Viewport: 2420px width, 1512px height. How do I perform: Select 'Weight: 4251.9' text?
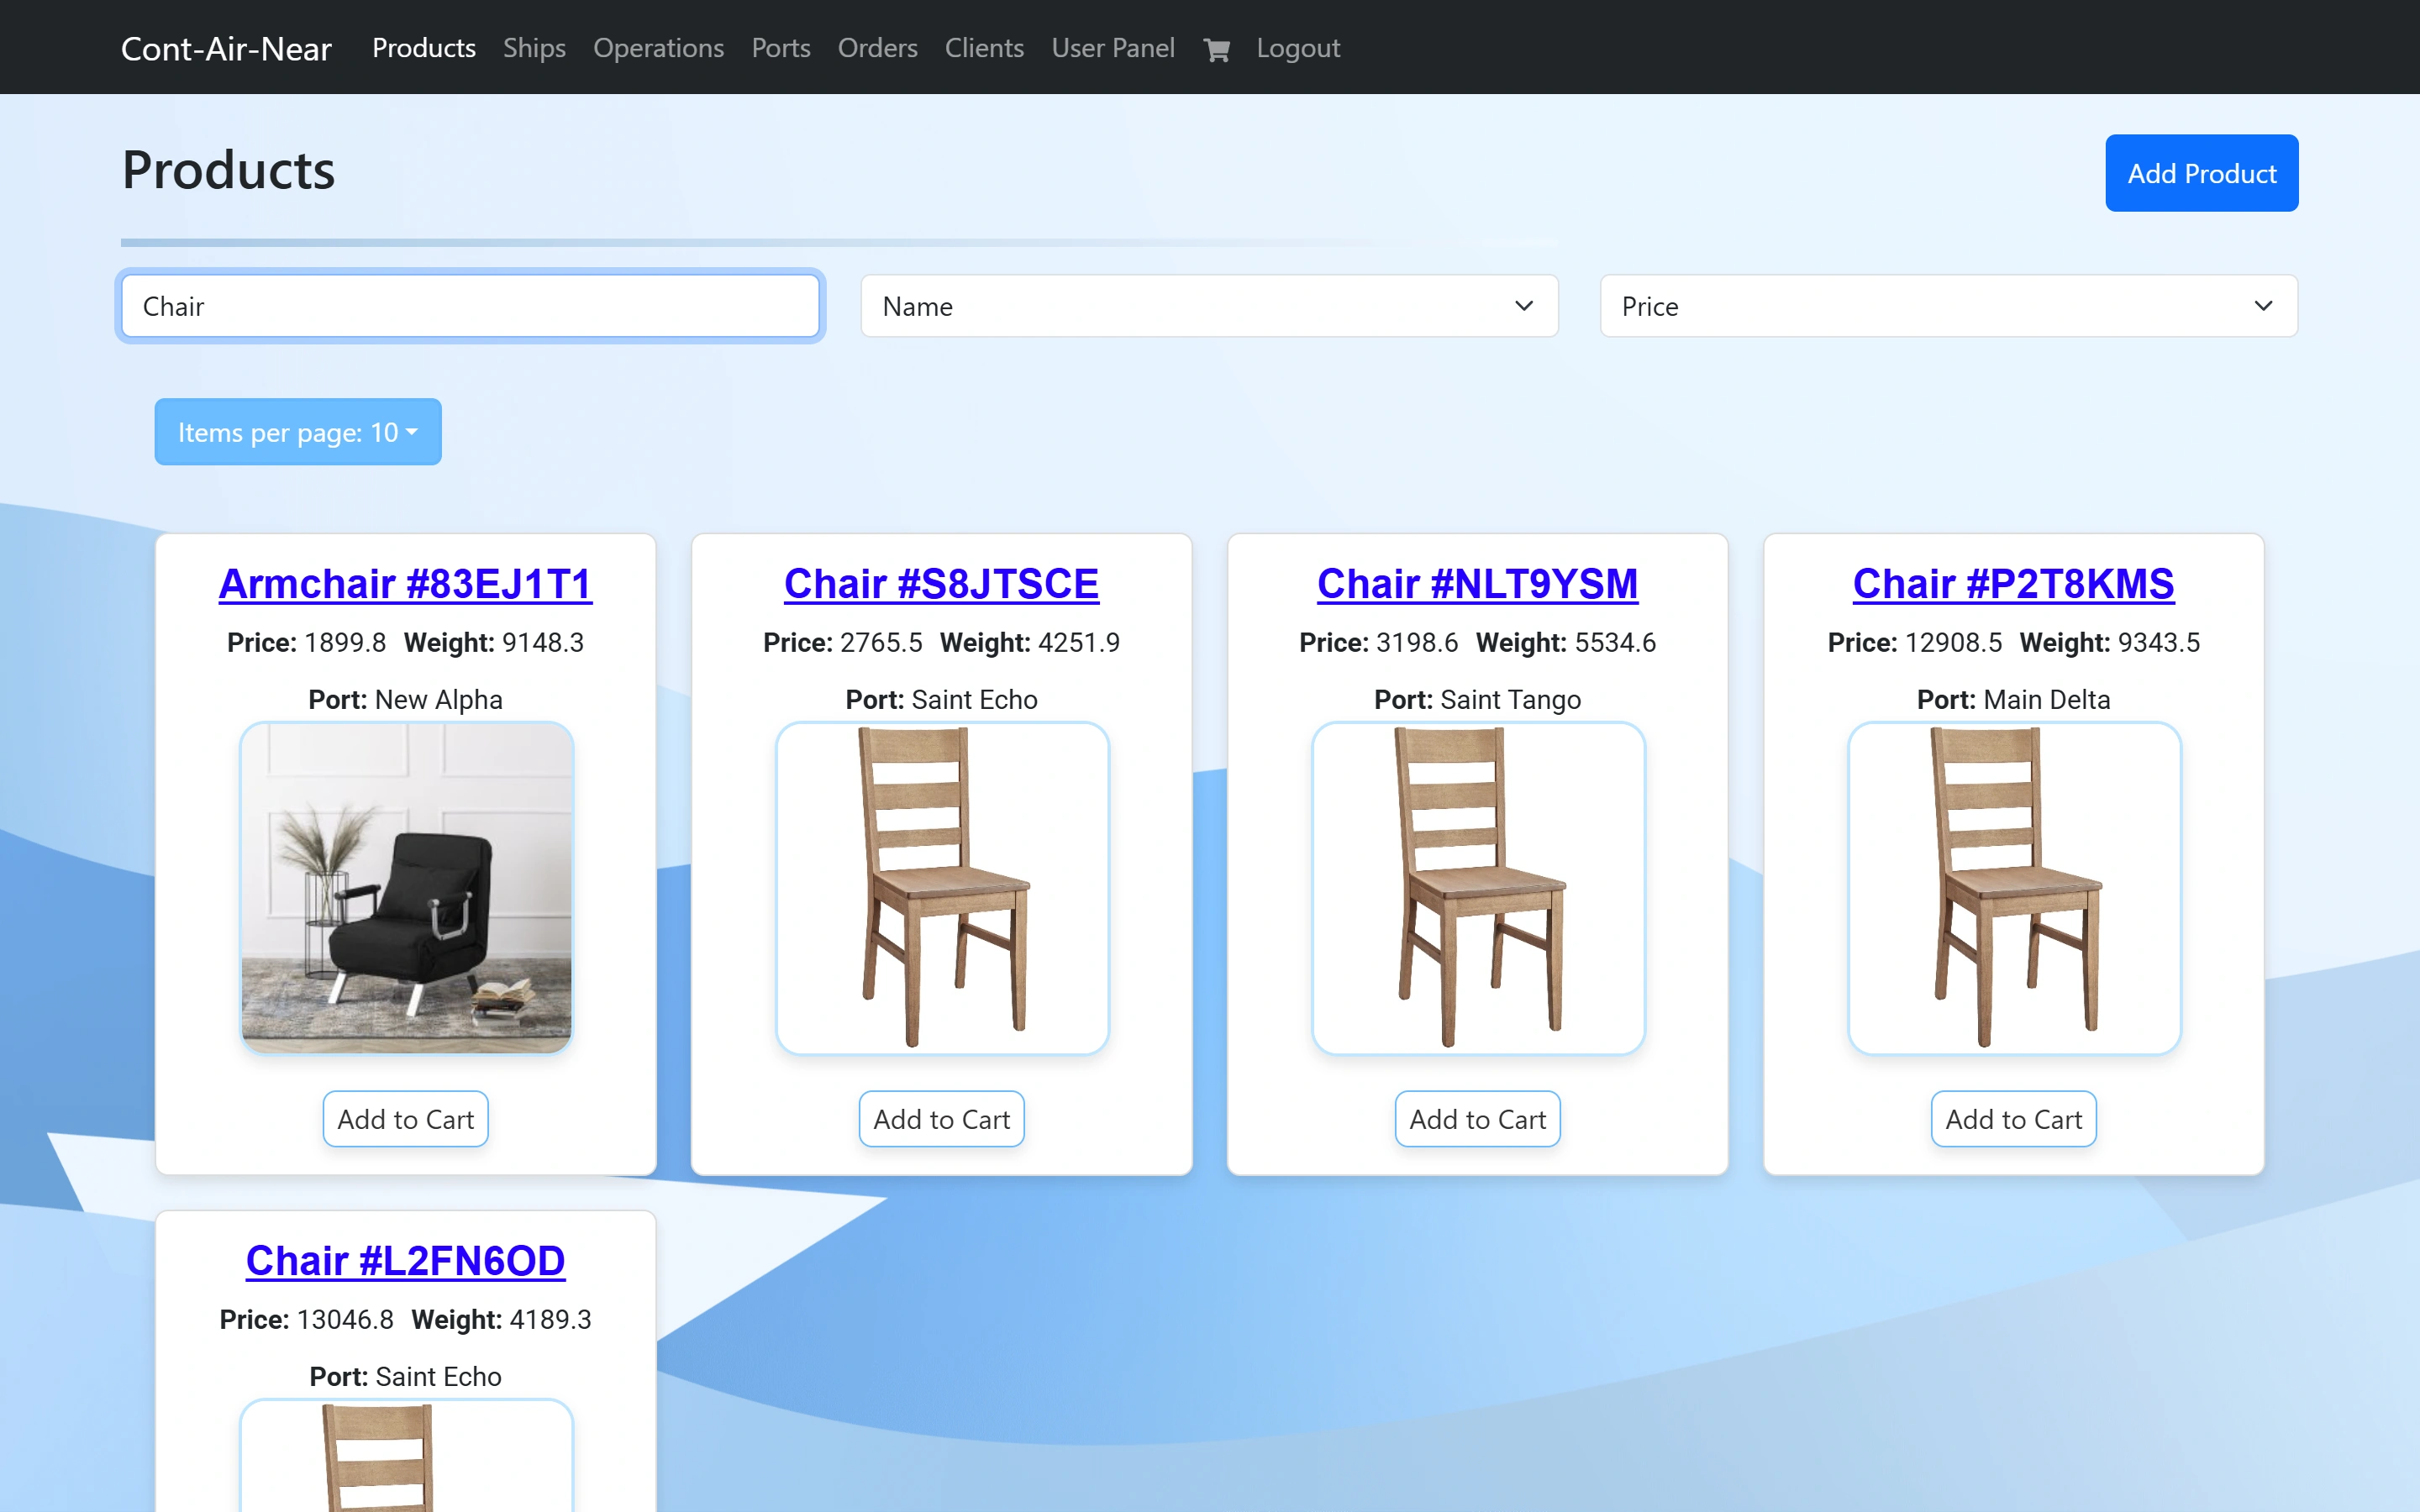point(1030,643)
